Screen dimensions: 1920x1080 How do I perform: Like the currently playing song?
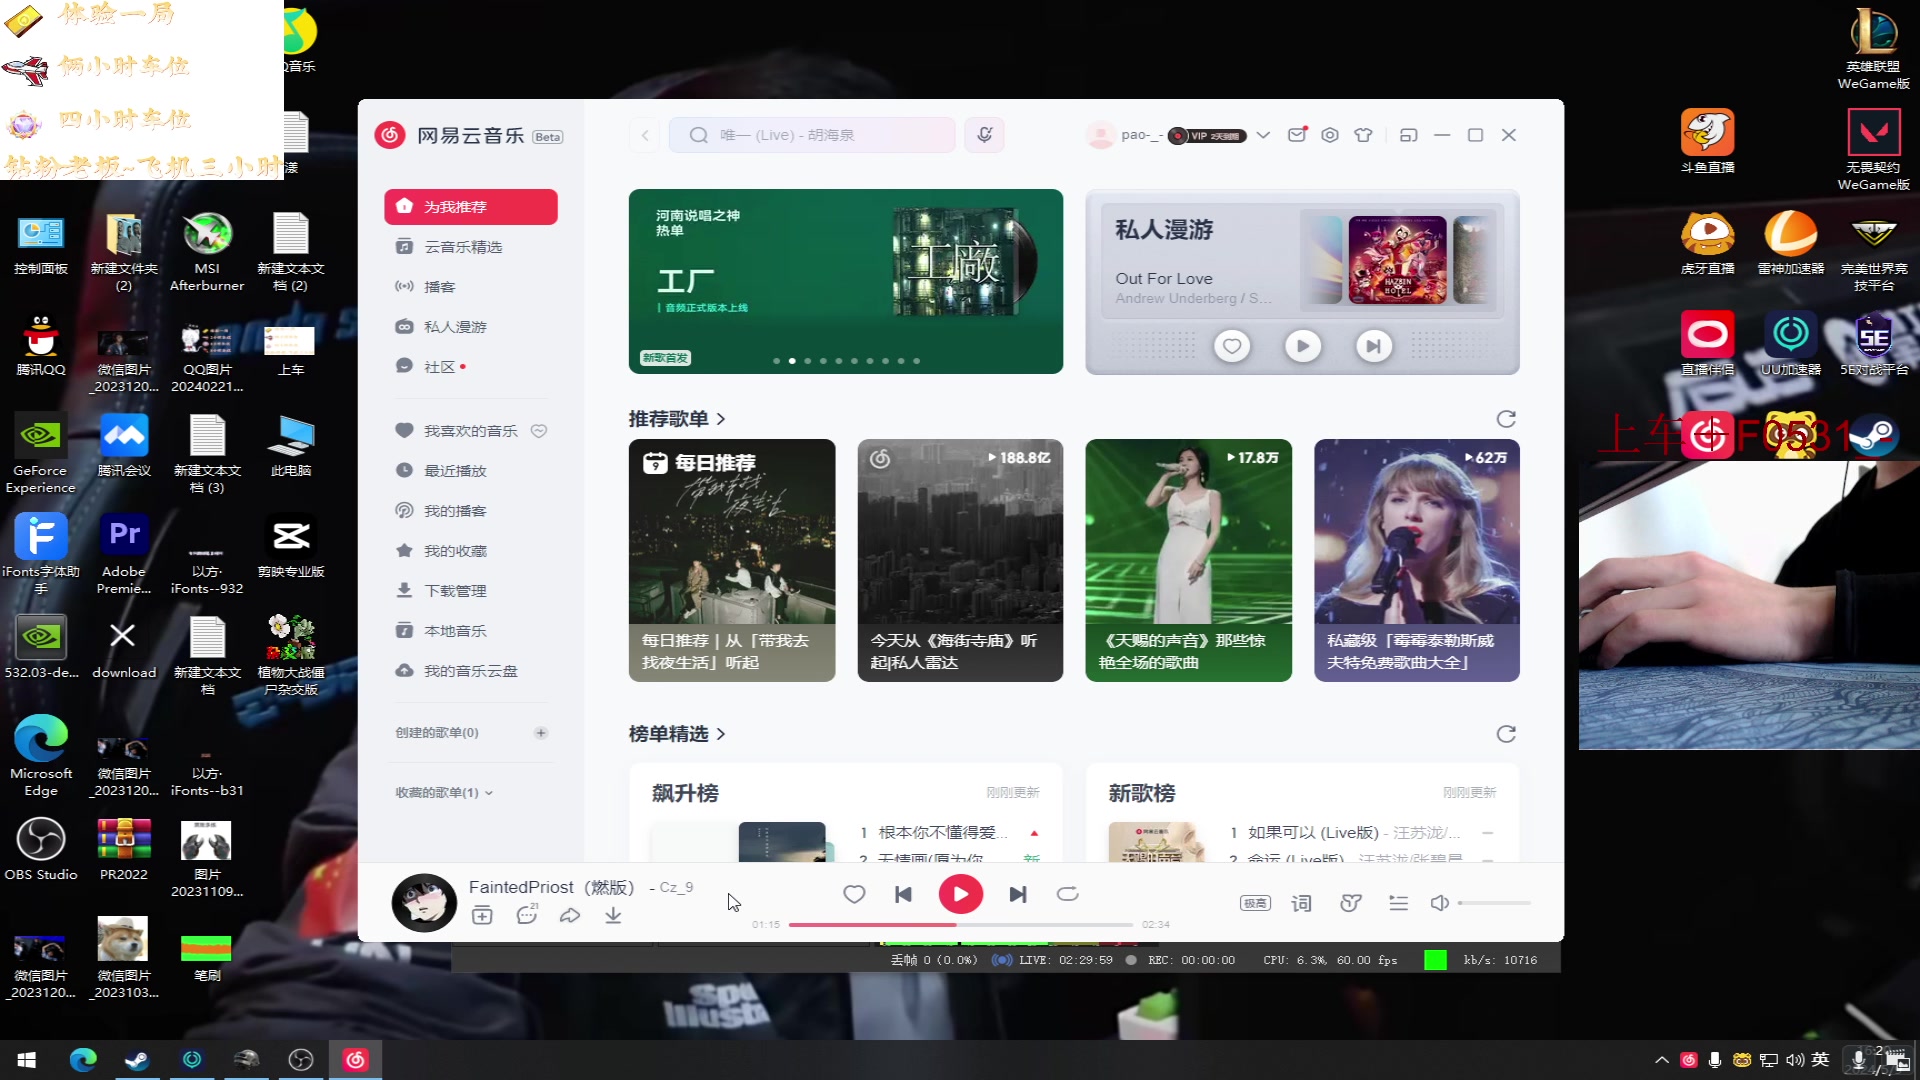click(854, 894)
